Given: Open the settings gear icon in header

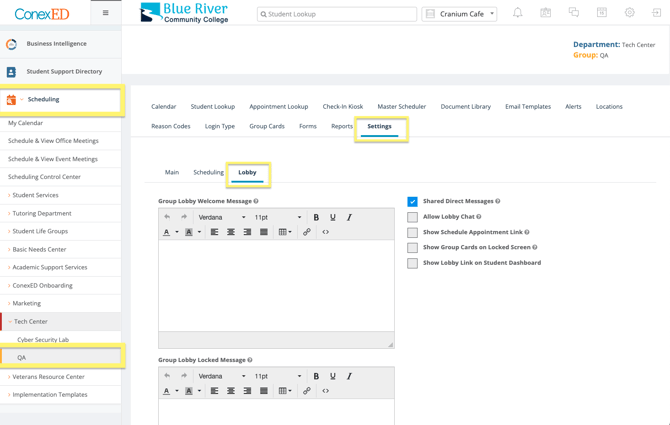Looking at the screenshot, I should click(629, 13).
